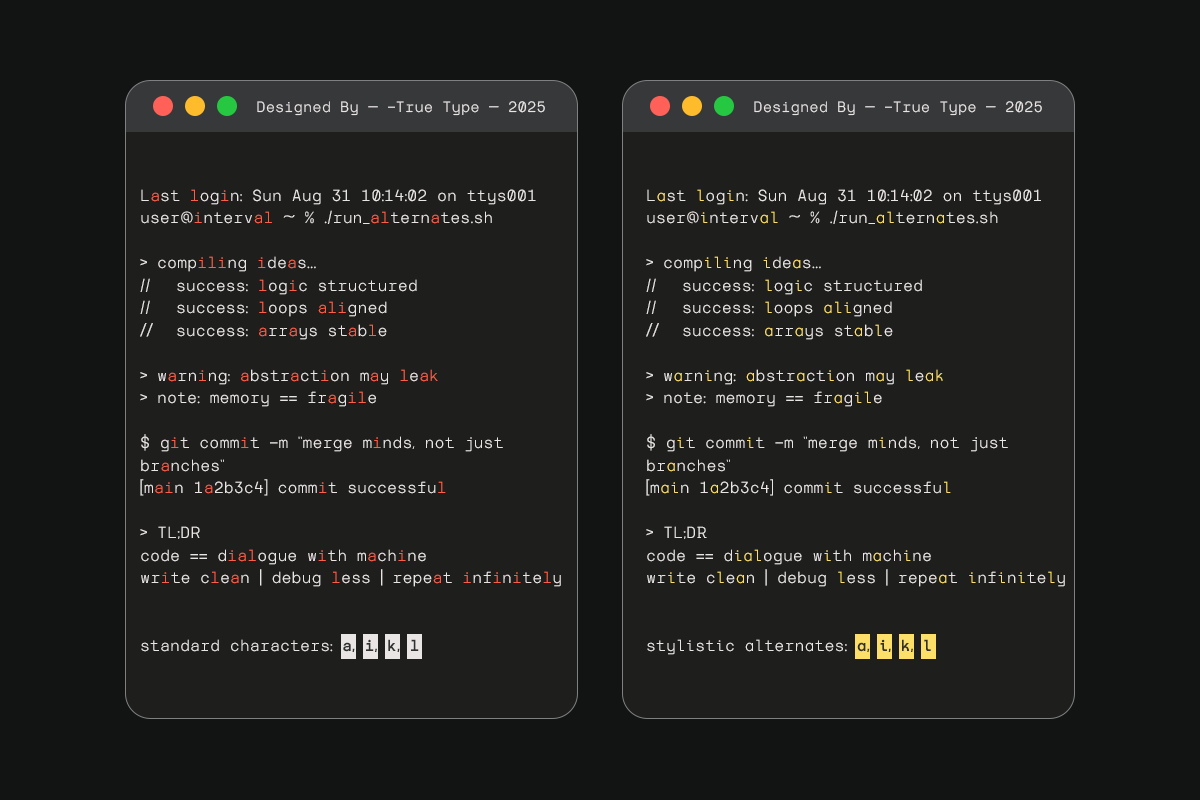Select the standard "i" character box
This screenshot has width=1200, height=800.
coord(370,646)
